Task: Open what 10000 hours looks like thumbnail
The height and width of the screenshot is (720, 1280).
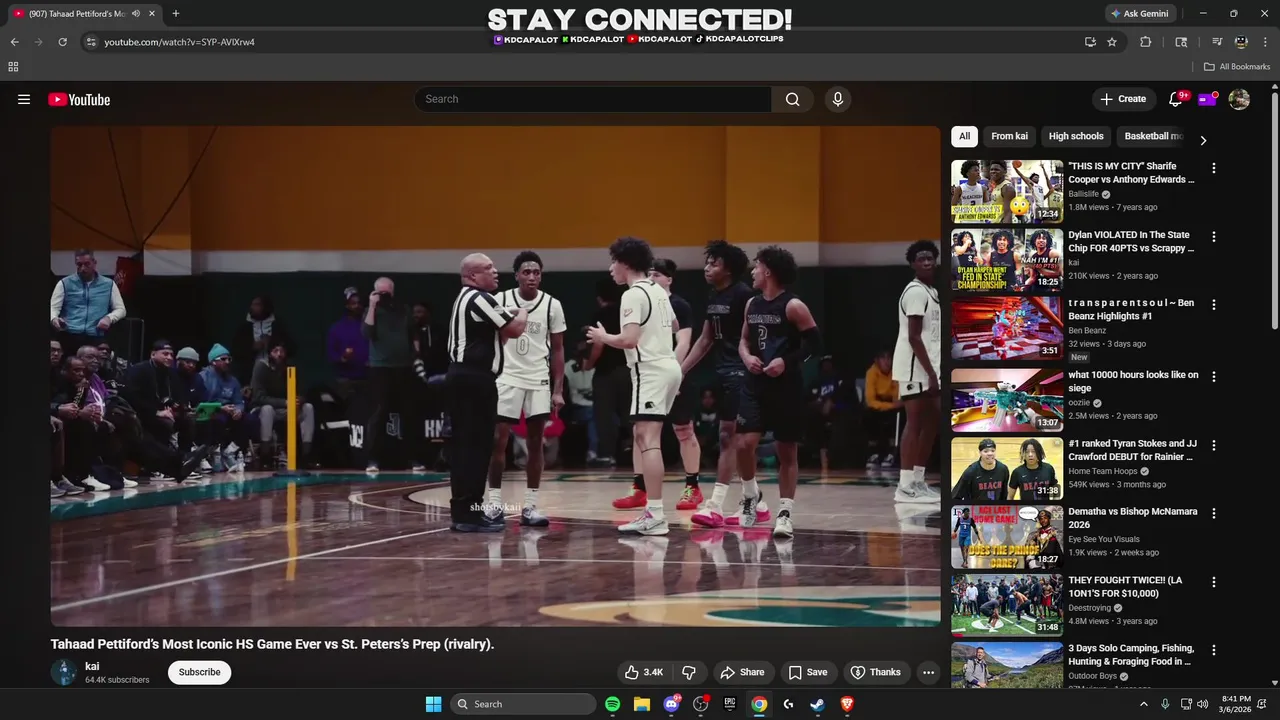Action: [x=1007, y=400]
